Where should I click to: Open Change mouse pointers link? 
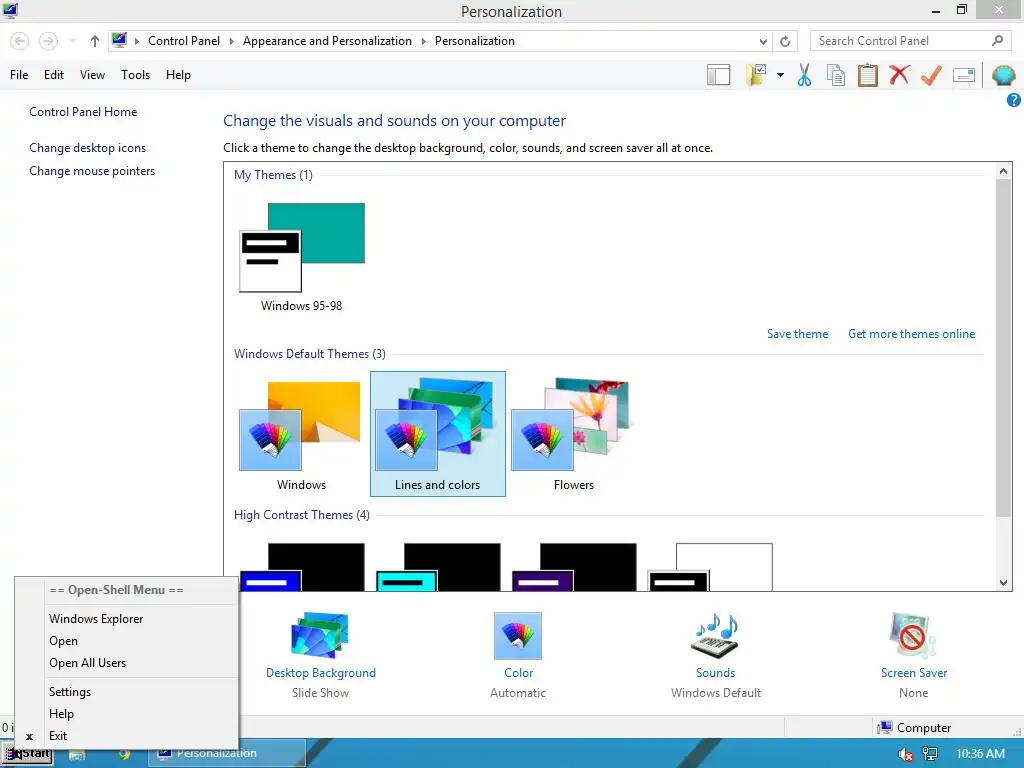click(x=92, y=170)
